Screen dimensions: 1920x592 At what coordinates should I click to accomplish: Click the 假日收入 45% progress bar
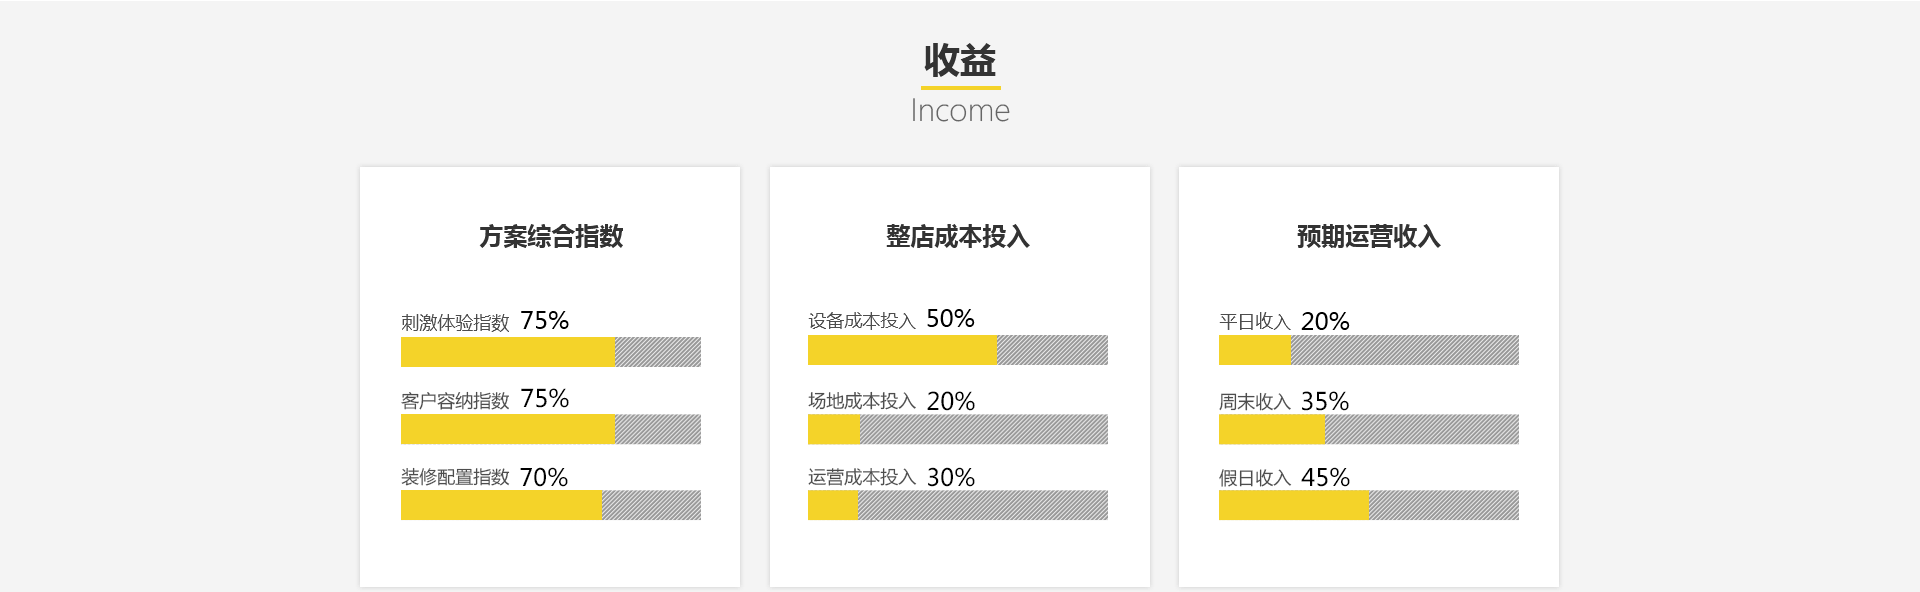point(1369,505)
